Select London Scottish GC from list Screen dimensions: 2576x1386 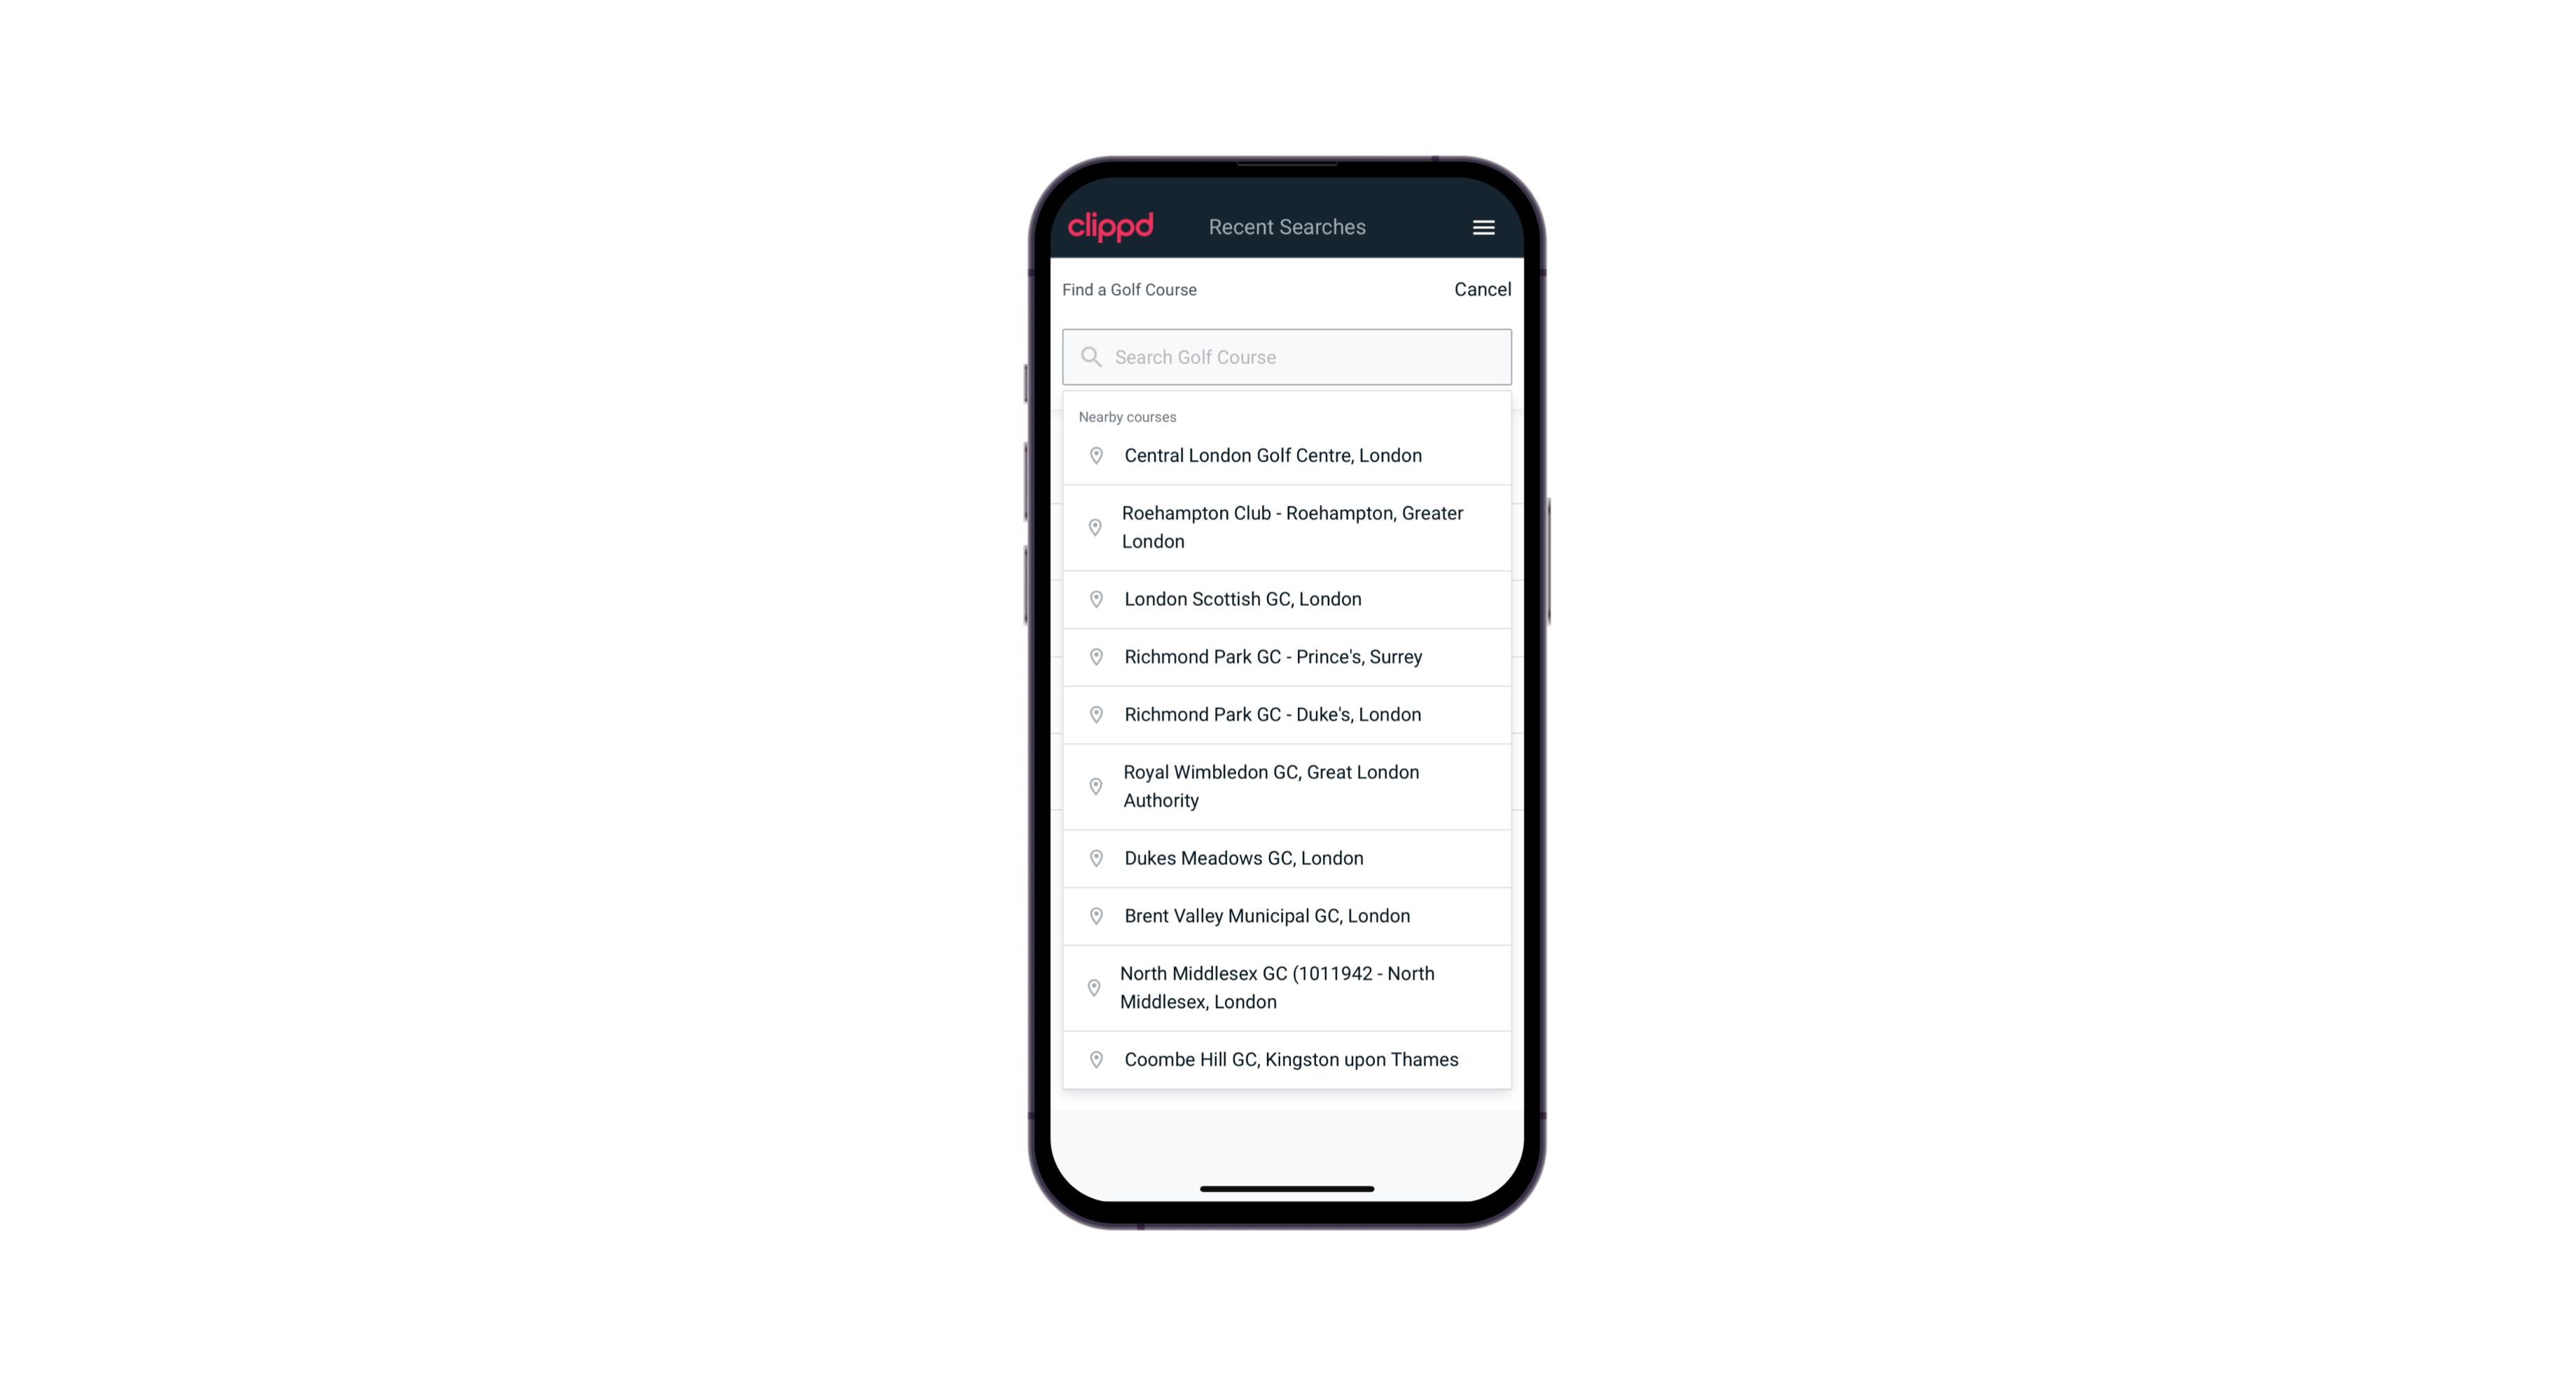1287,599
